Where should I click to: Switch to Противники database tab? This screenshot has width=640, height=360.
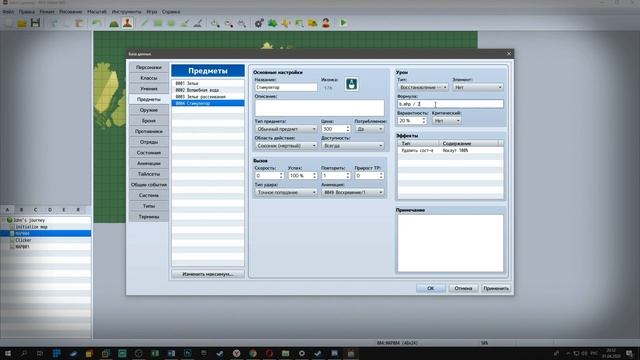tap(149, 131)
